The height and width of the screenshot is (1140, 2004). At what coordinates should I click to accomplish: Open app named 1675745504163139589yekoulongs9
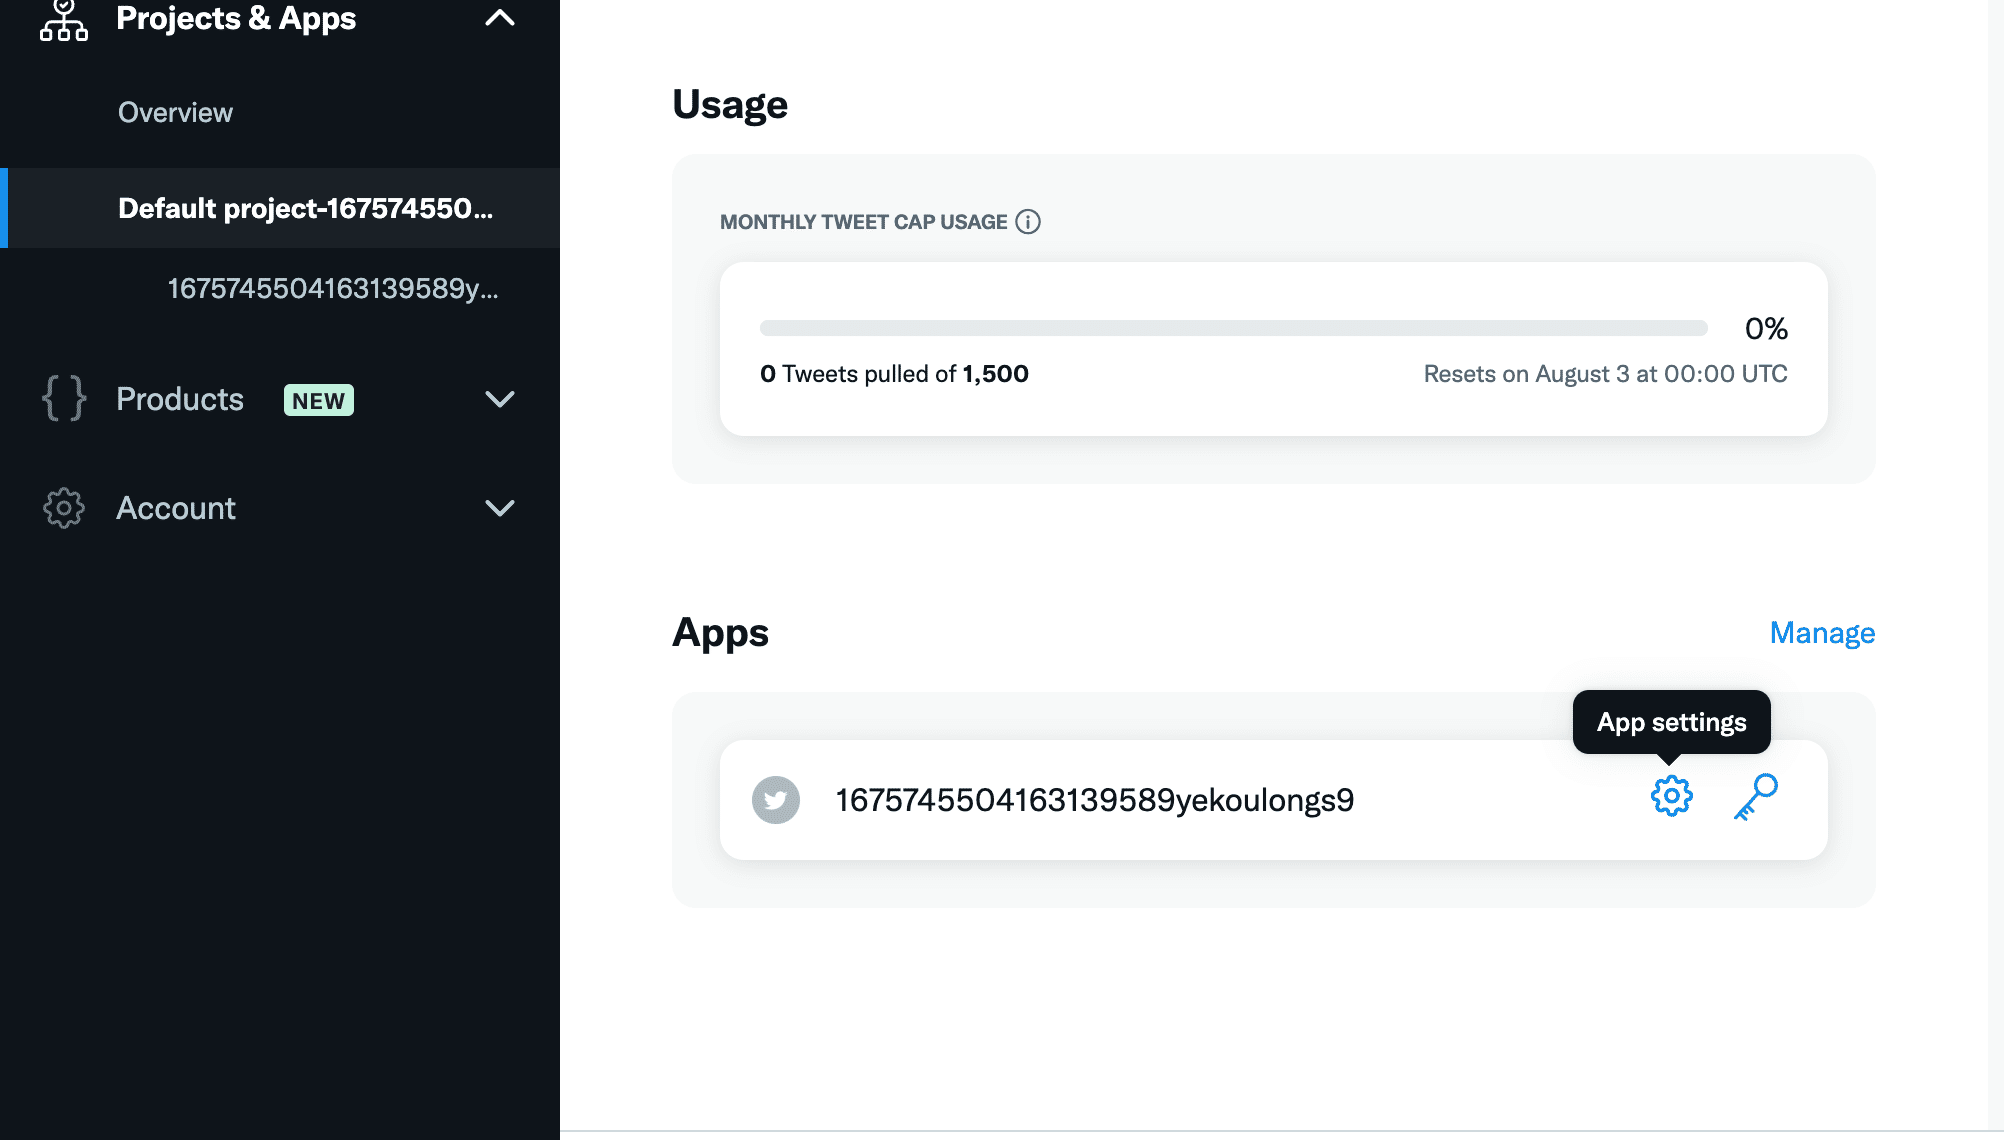point(1094,800)
